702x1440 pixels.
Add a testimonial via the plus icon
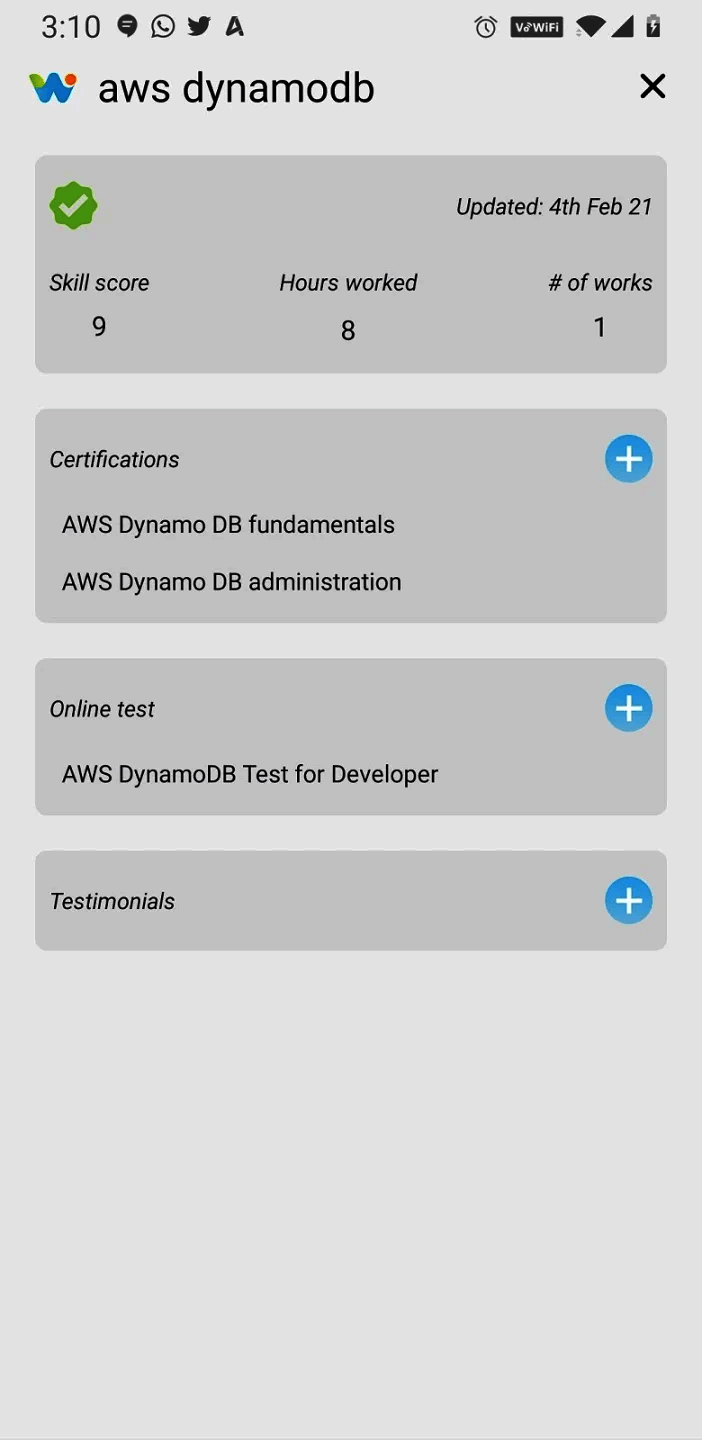pyautogui.click(x=629, y=899)
